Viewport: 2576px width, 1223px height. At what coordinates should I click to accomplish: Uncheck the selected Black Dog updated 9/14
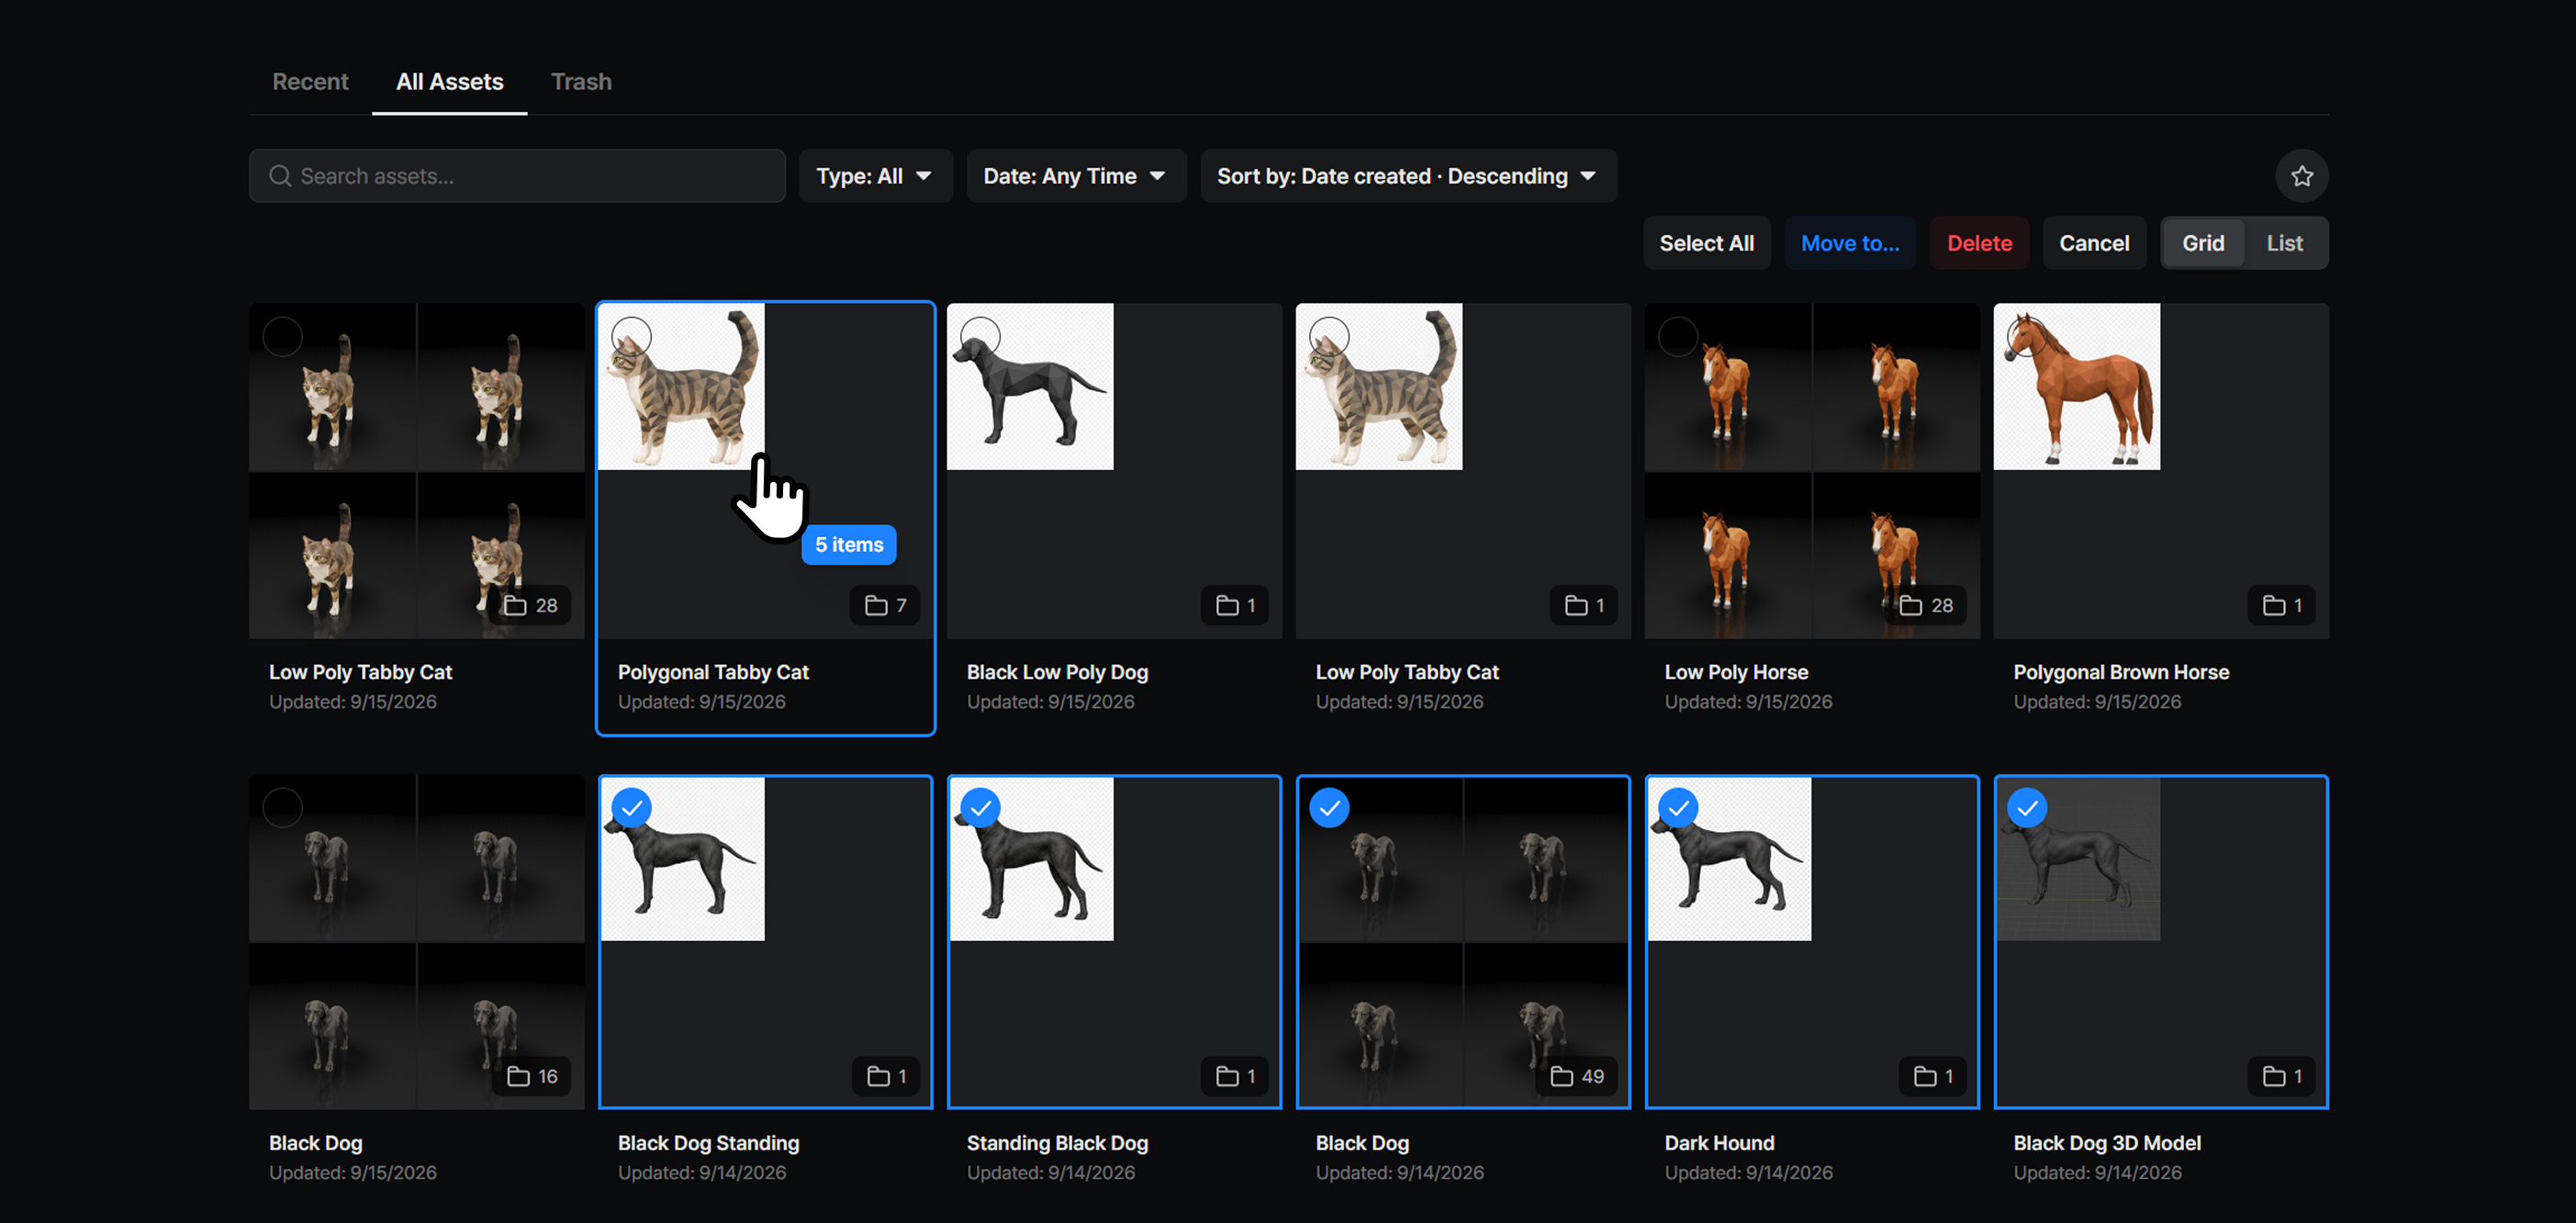point(1329,808)
